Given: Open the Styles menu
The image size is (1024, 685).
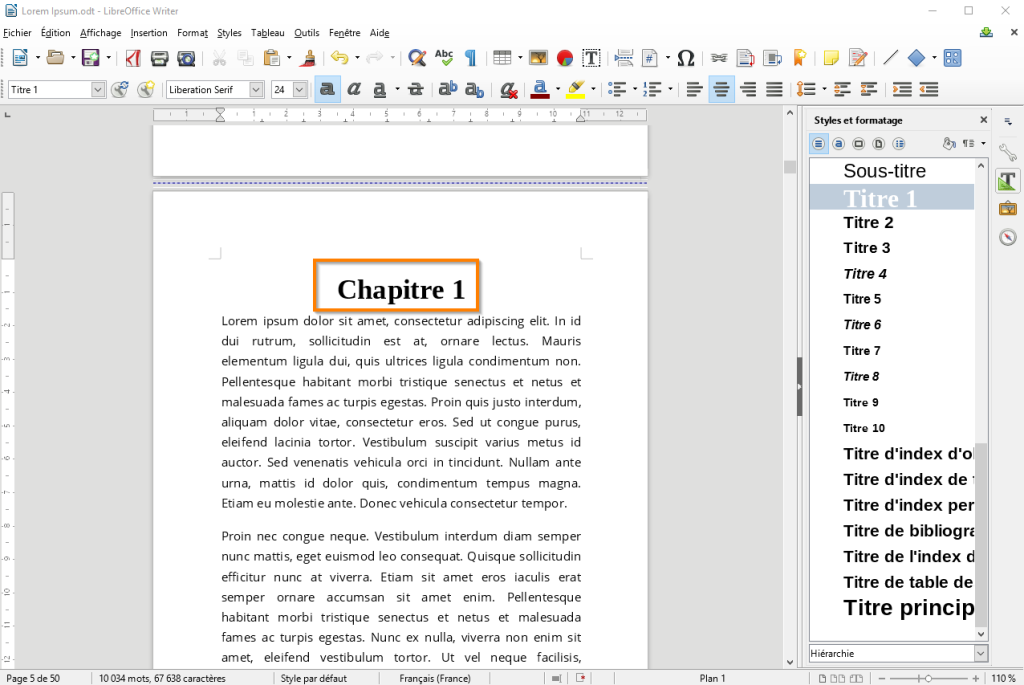Looking at the screenshot, I should pos(229,33).
